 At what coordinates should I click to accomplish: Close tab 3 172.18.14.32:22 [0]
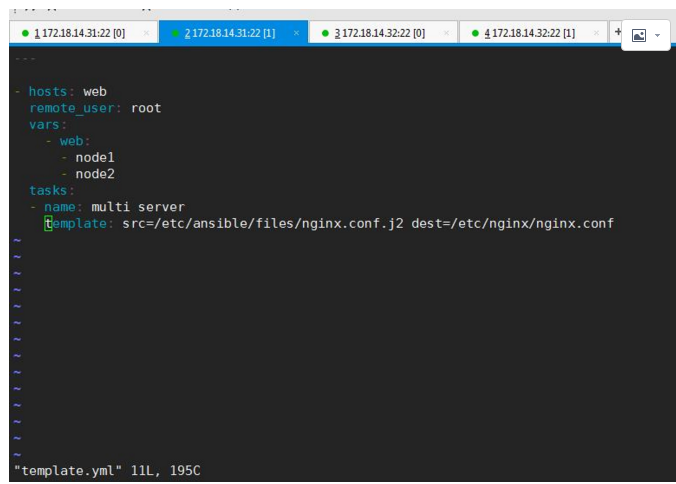(447, 33)
